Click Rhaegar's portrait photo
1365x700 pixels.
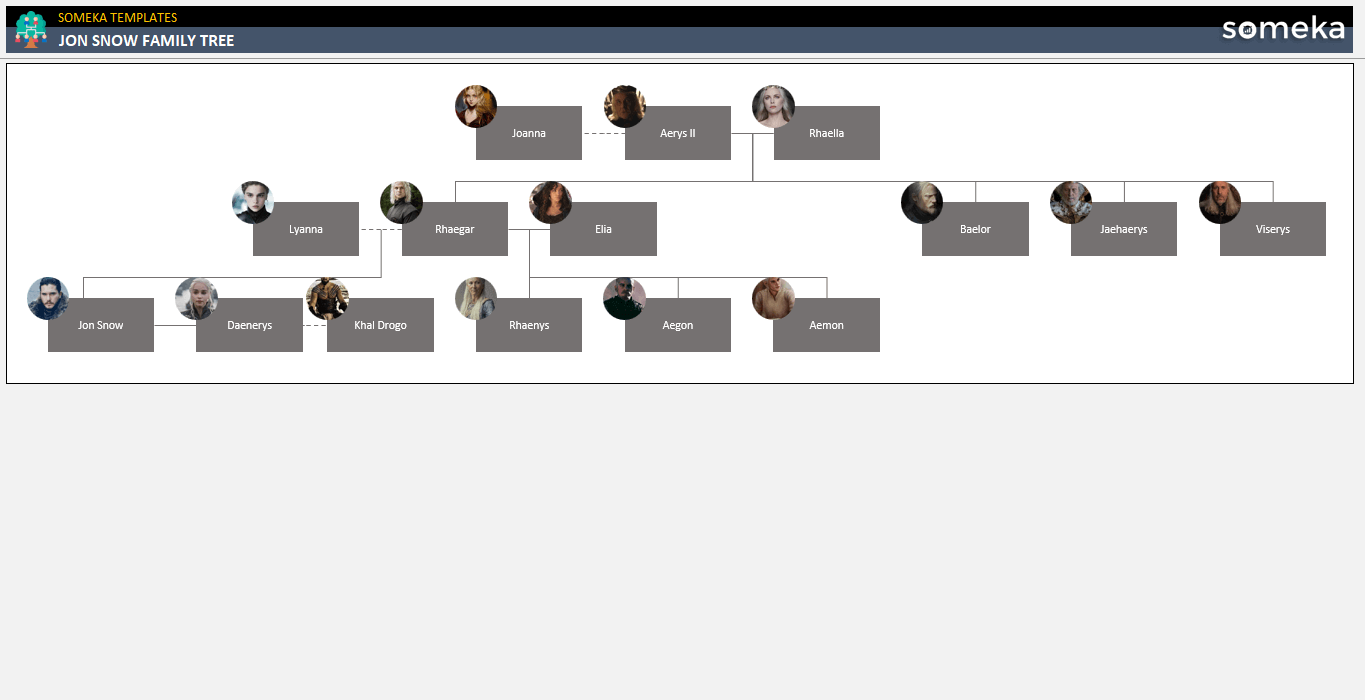point(401,202)
